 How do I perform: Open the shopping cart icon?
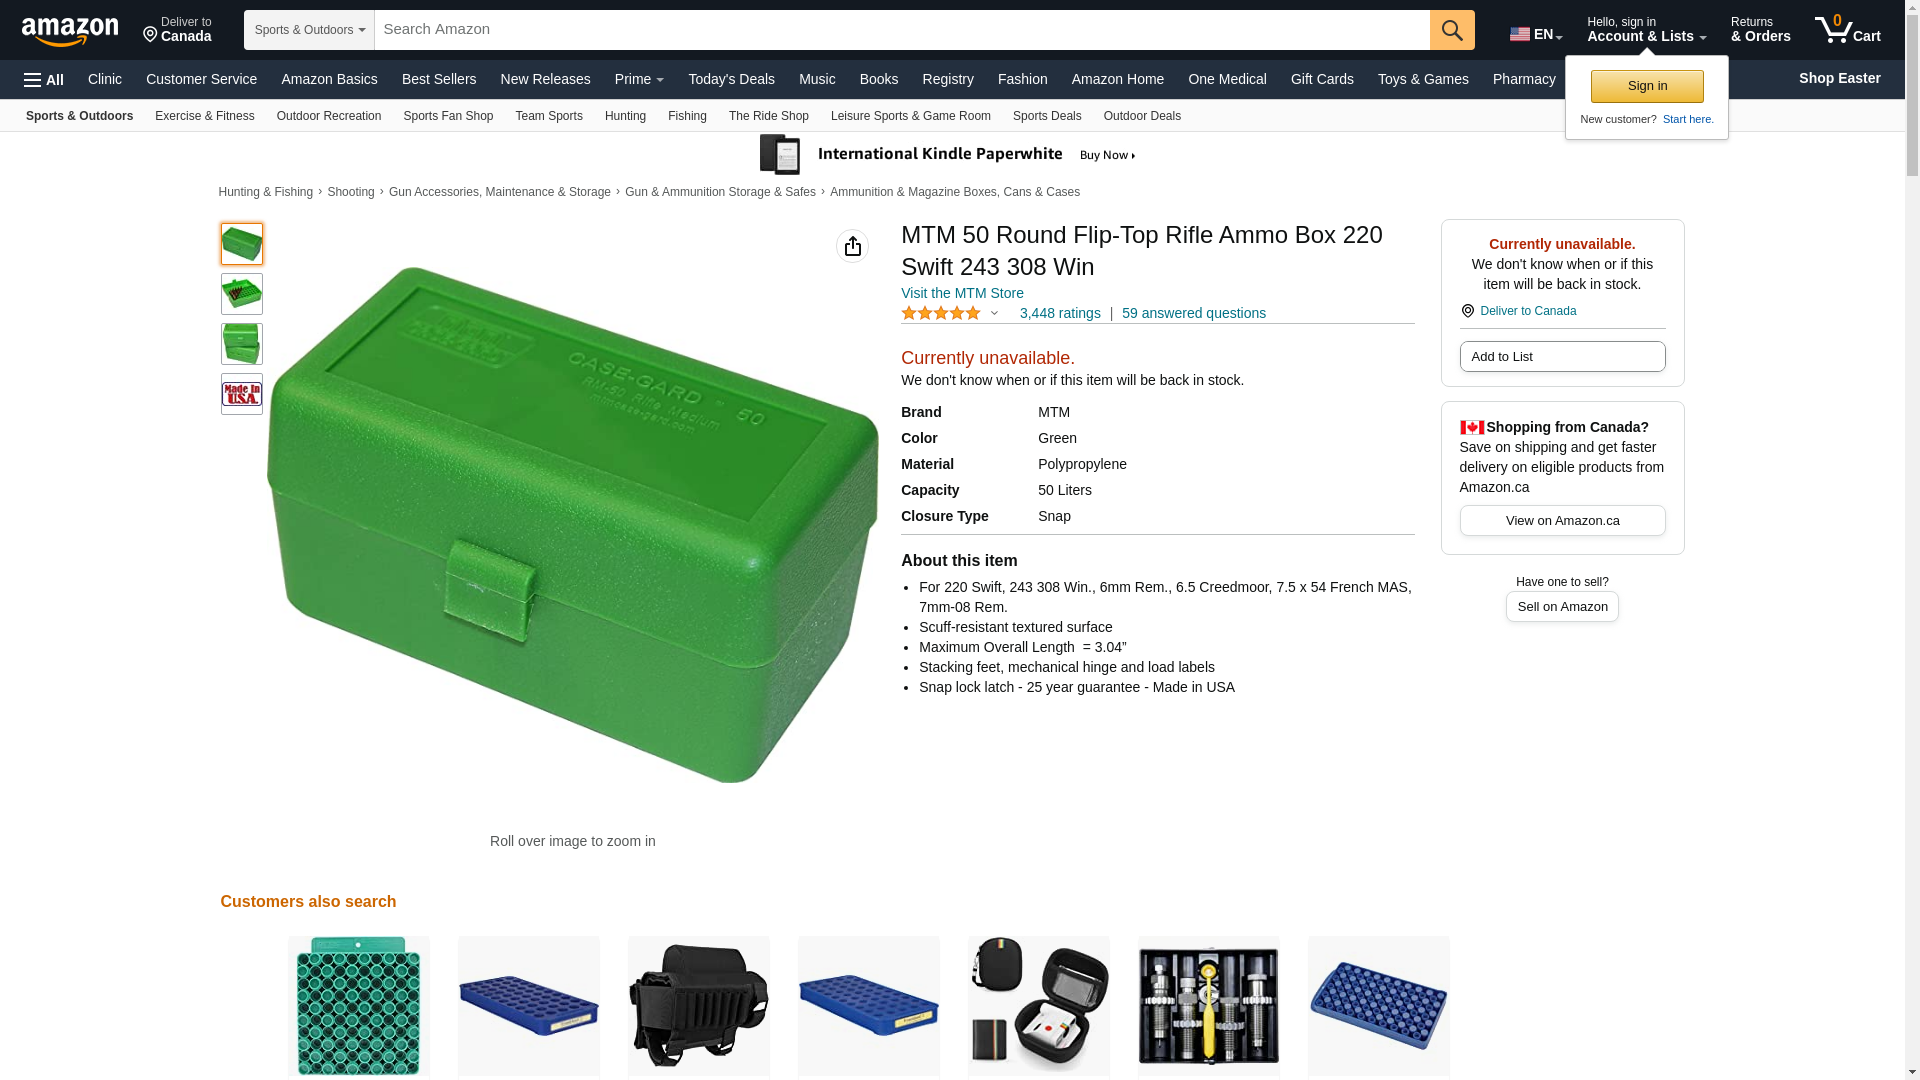click(x=1848, y=30)
